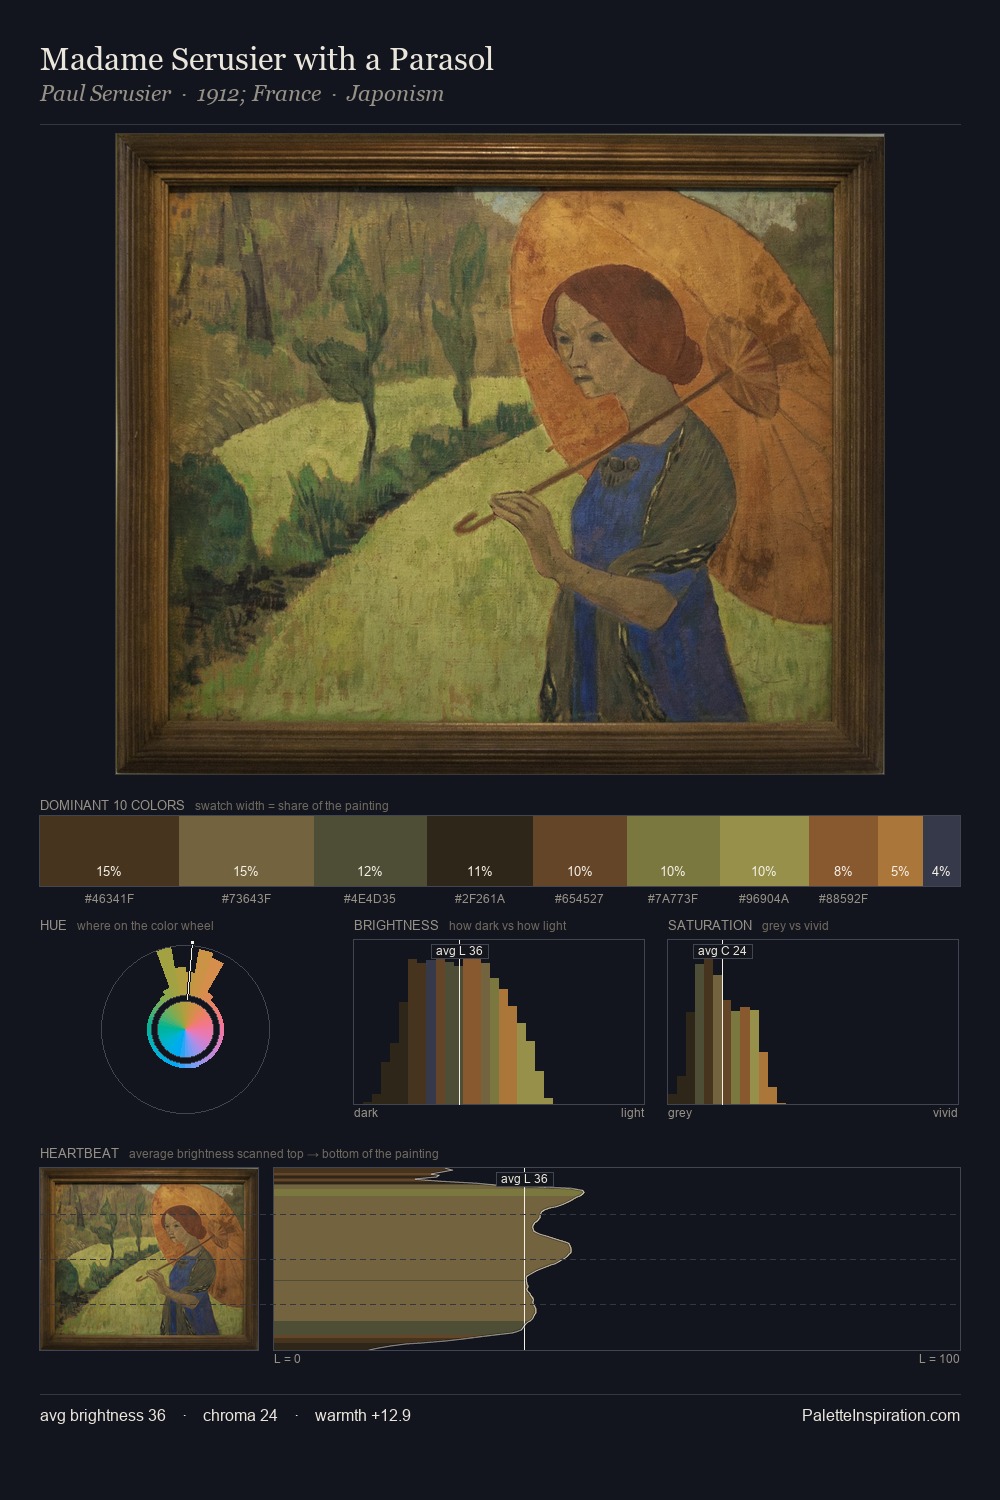
Task: Click the 'chroma 24' footer stat
Action: click(x=240, y=1416)
